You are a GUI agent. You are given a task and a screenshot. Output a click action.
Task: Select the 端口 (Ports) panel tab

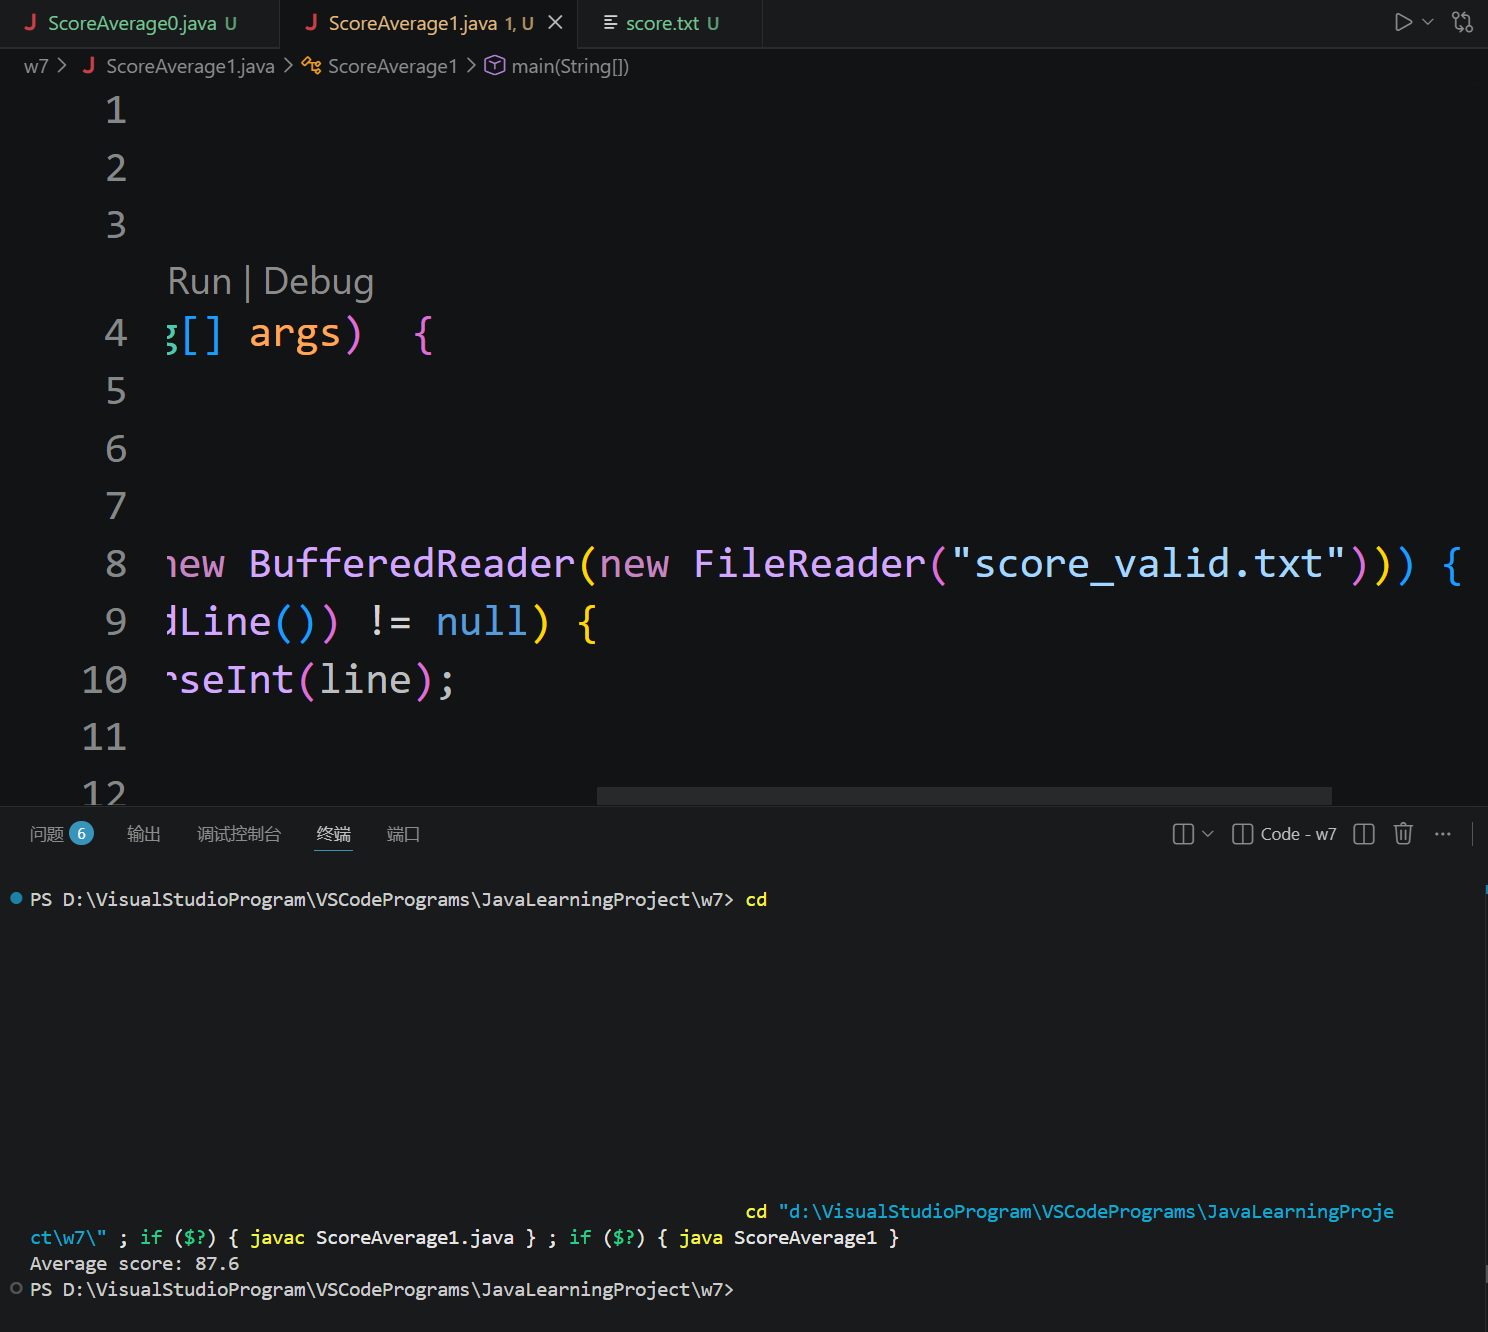pos(403,834)
